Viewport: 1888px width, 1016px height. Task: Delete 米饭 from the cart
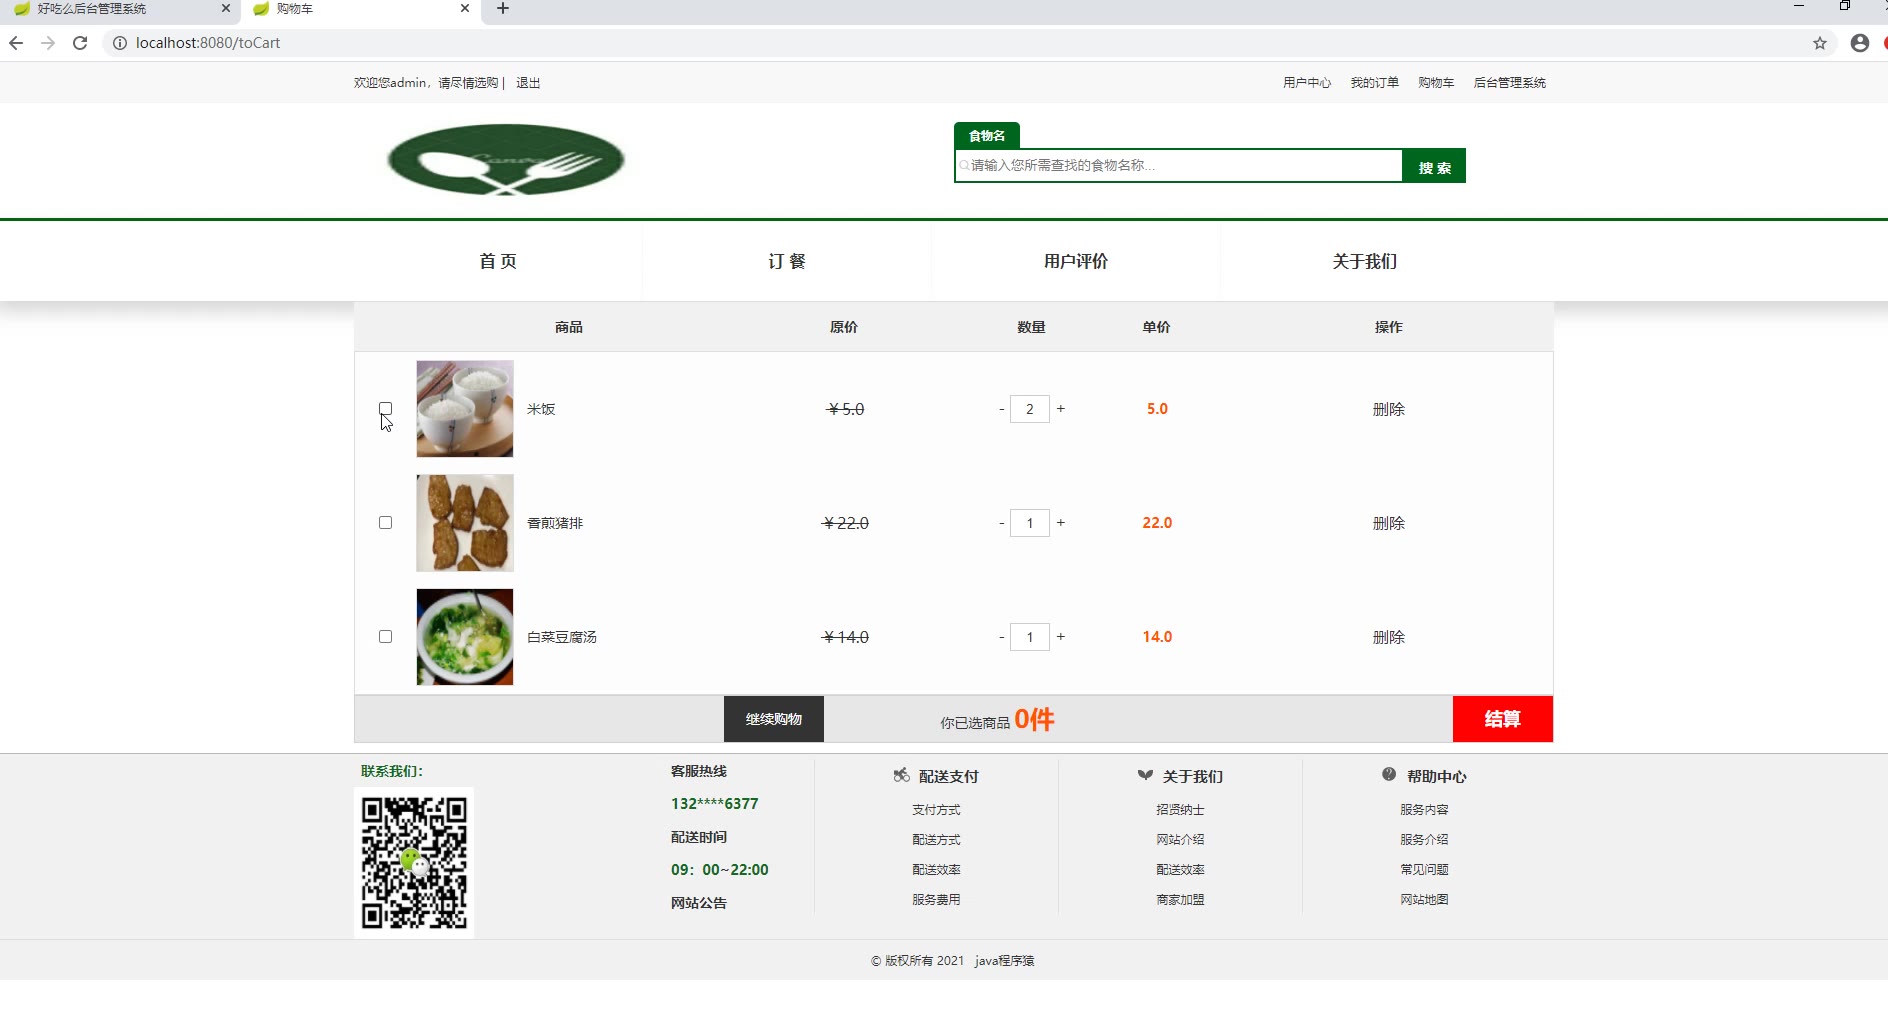point(1389,409)
